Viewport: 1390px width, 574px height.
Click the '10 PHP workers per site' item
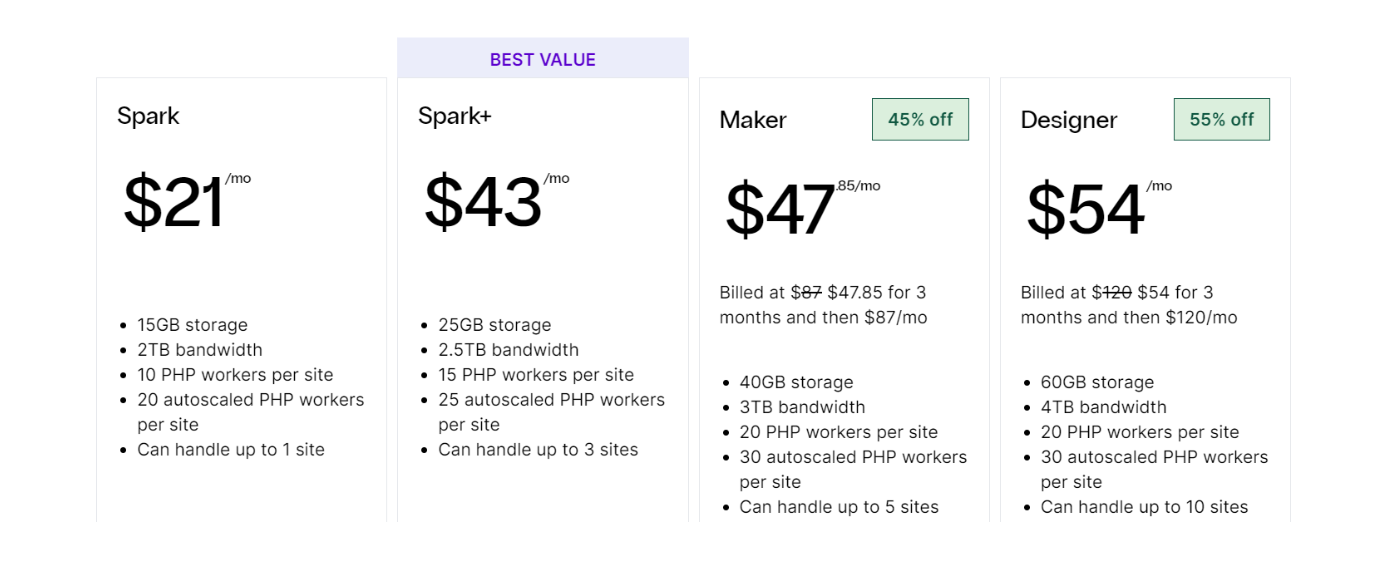[x=235, y=375]
